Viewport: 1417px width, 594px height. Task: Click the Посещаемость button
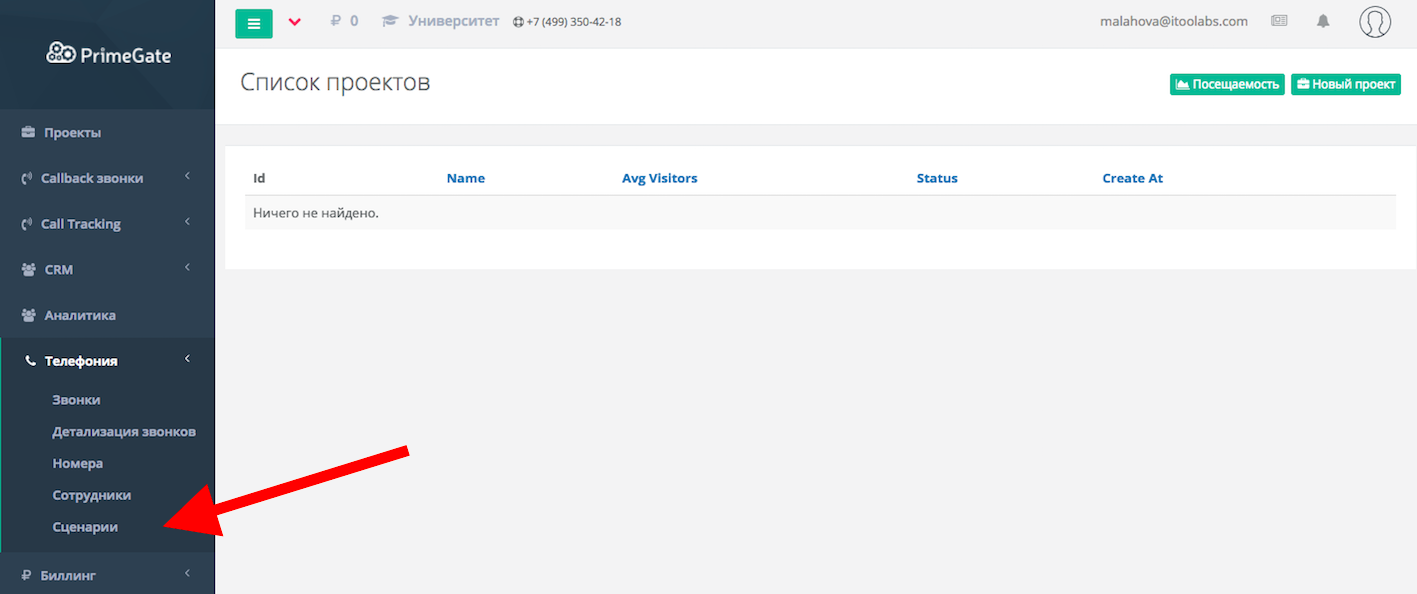[x=1227, y=85]
